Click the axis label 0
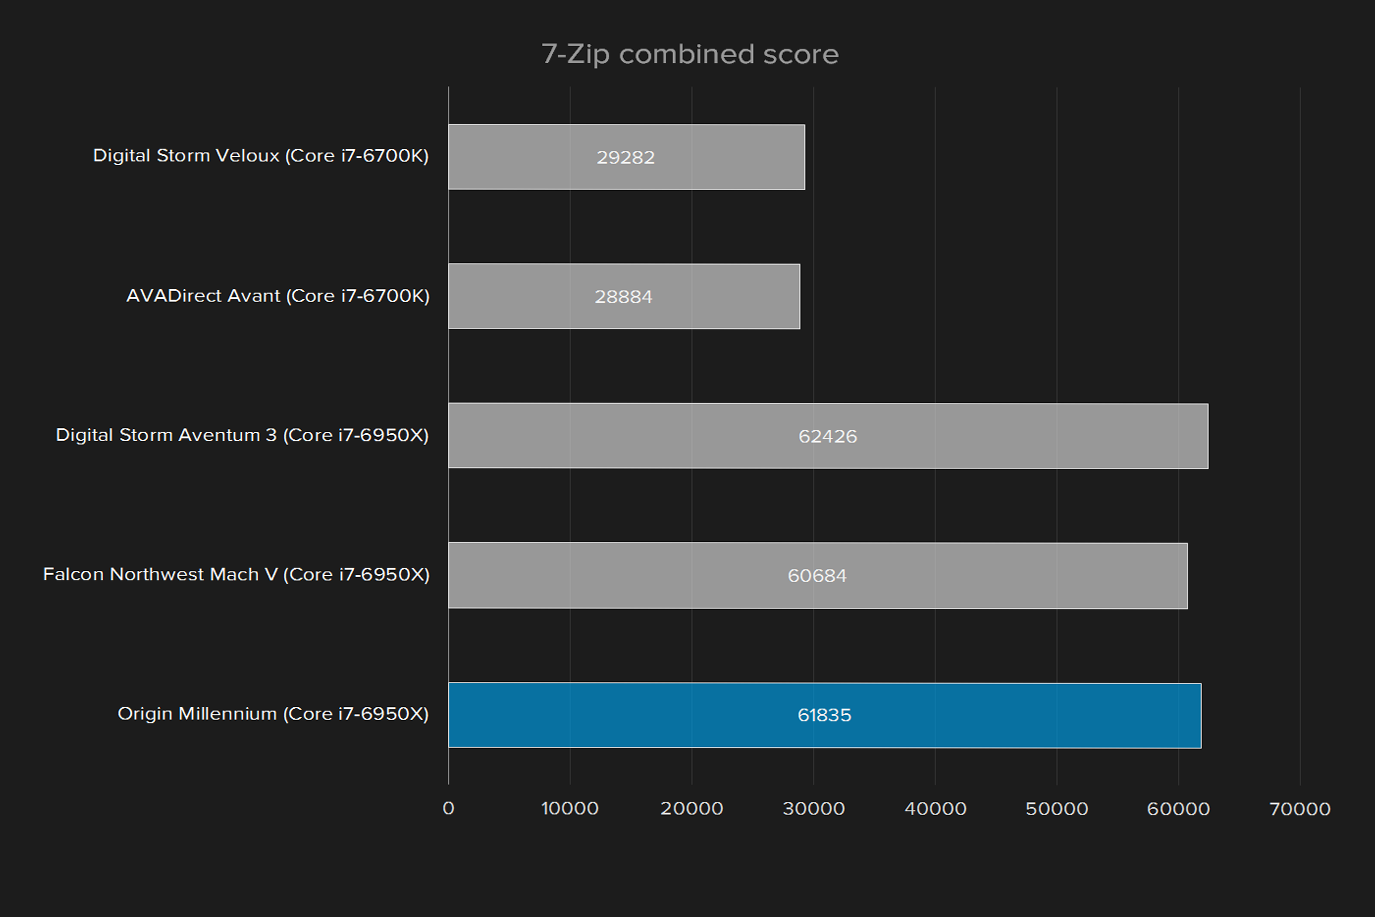The height and width of the screenshot is (917, 1375). [448, 809]
